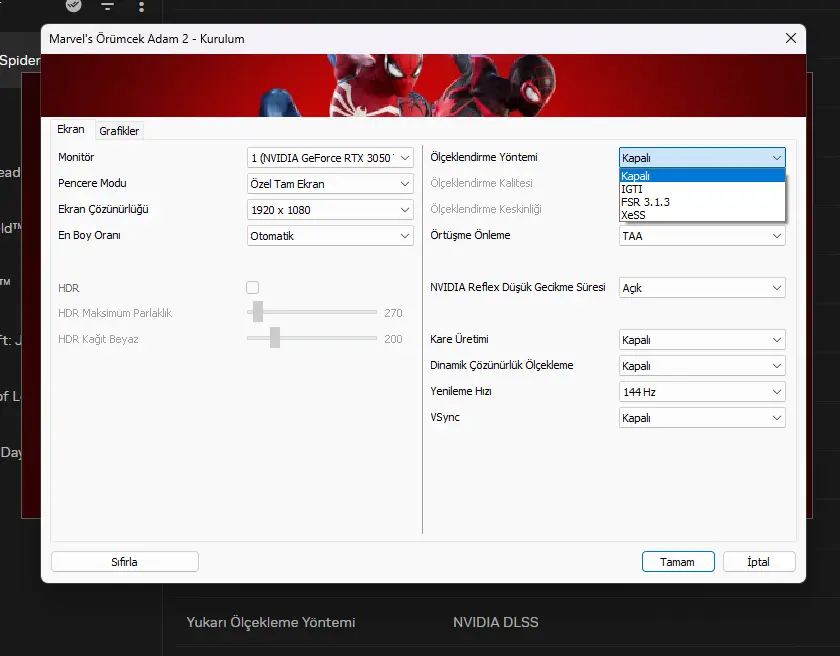Open the Yenileme Hızı dropdown
The width and height of the screenshot is (840, 656).
coord(702,391)
